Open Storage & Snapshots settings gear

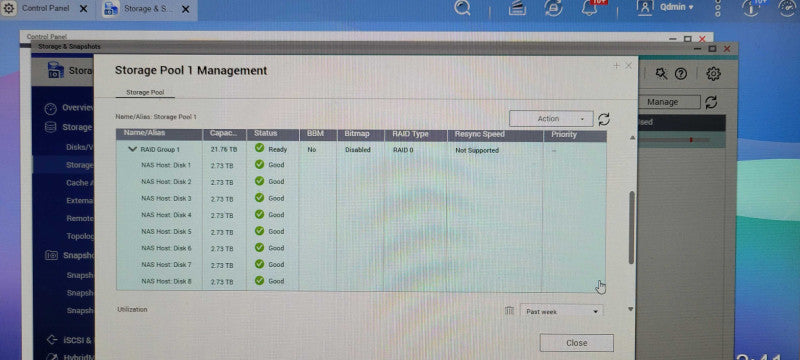[713, 74]
